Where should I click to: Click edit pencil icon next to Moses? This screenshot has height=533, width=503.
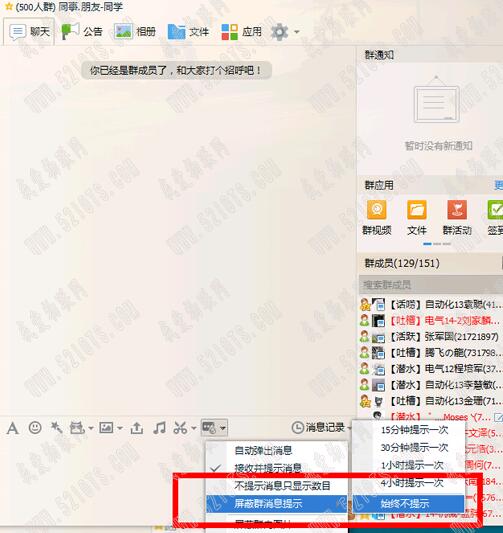[498, 417]
